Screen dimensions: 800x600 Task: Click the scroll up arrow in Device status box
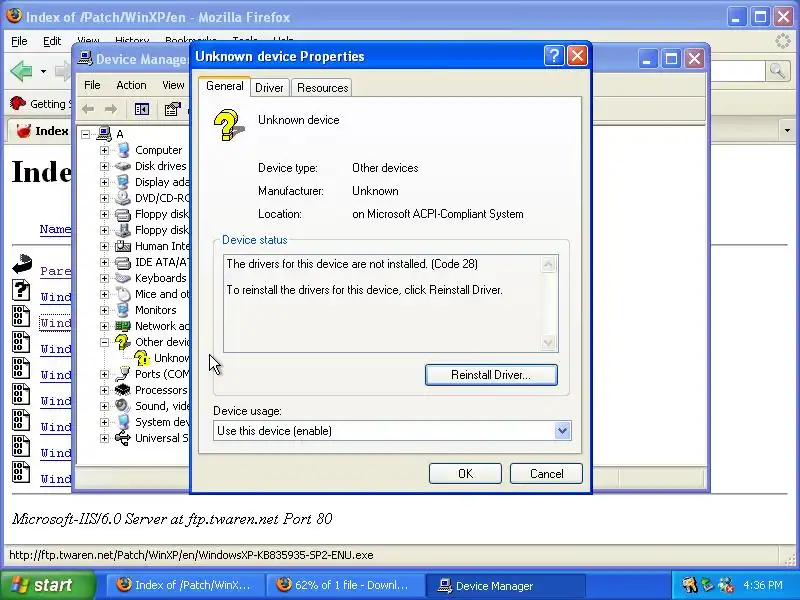548,264
